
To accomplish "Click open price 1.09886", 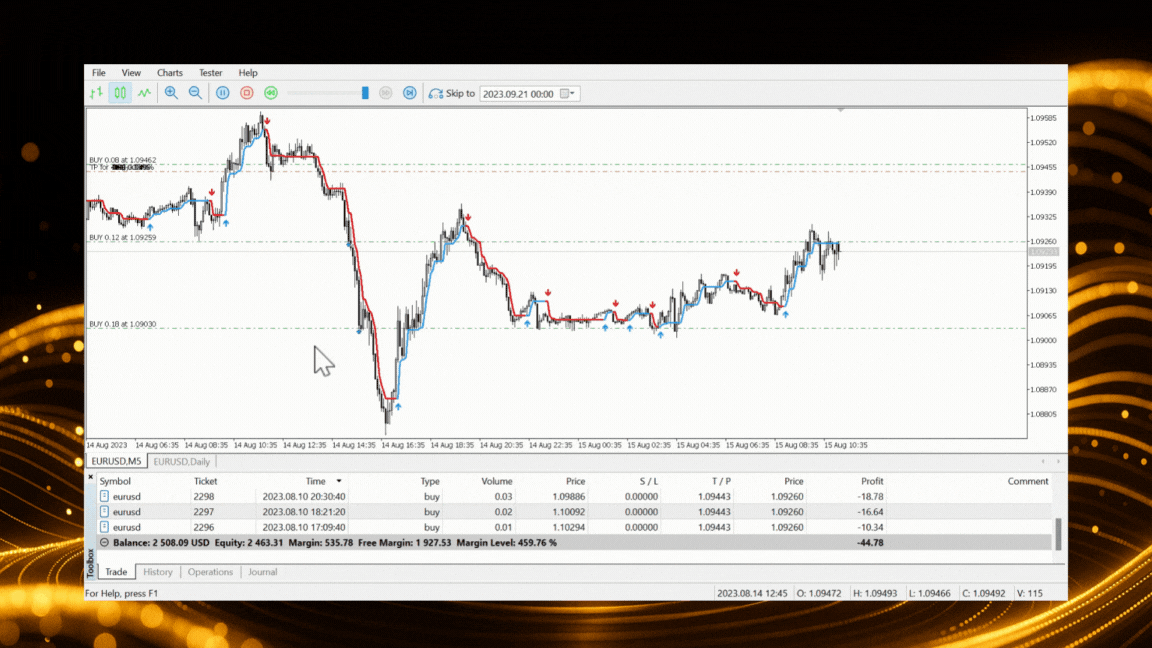I will click(x=569, y=497).
